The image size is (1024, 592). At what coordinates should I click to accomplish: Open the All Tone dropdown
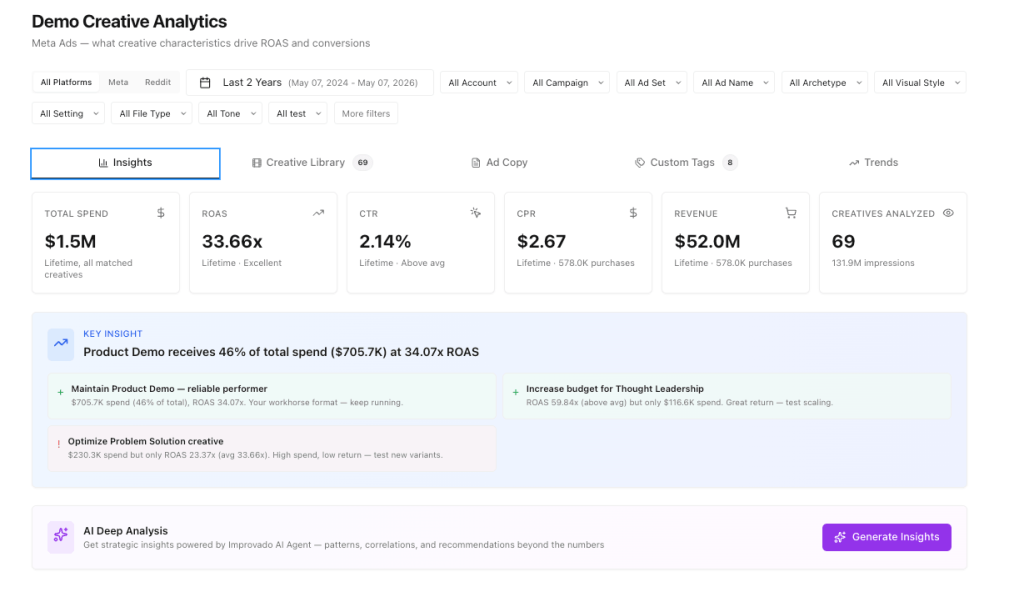[231, 114]
